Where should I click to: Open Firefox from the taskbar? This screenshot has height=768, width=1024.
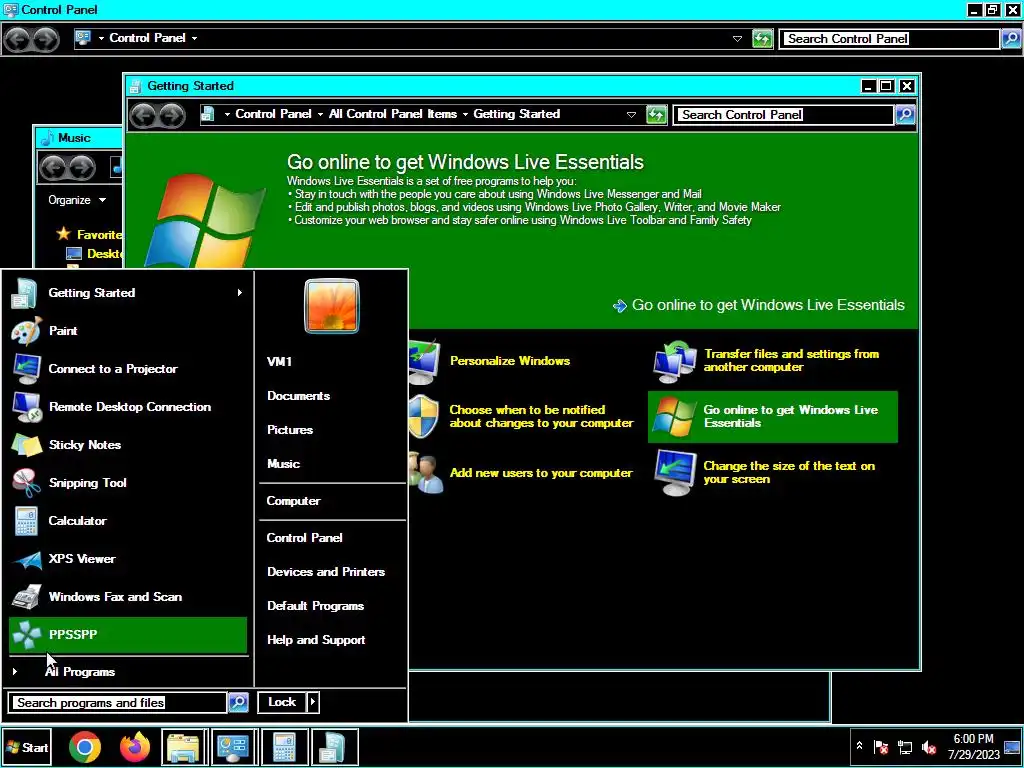pos(135,747)
